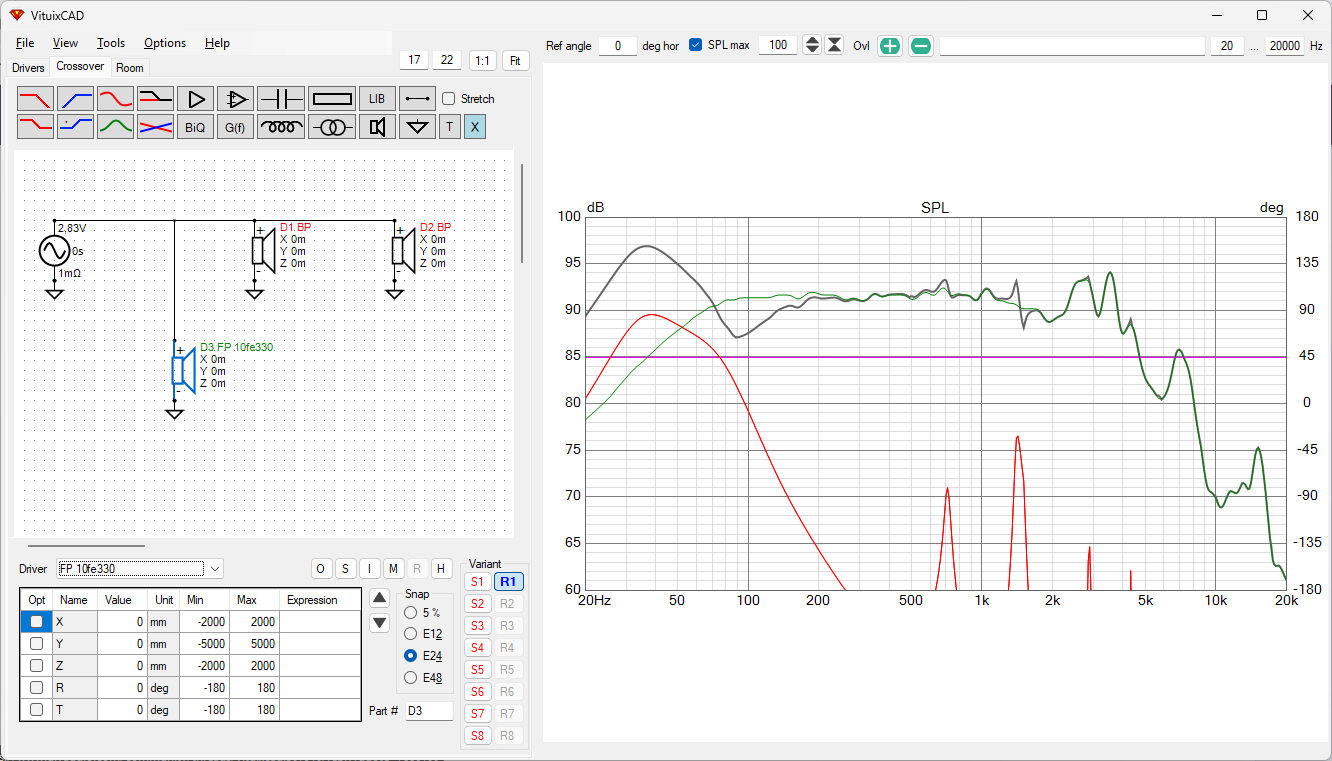Select the red-blue crossed lines block
This screenshot has height=761, width=1332.
click(156, 127)
